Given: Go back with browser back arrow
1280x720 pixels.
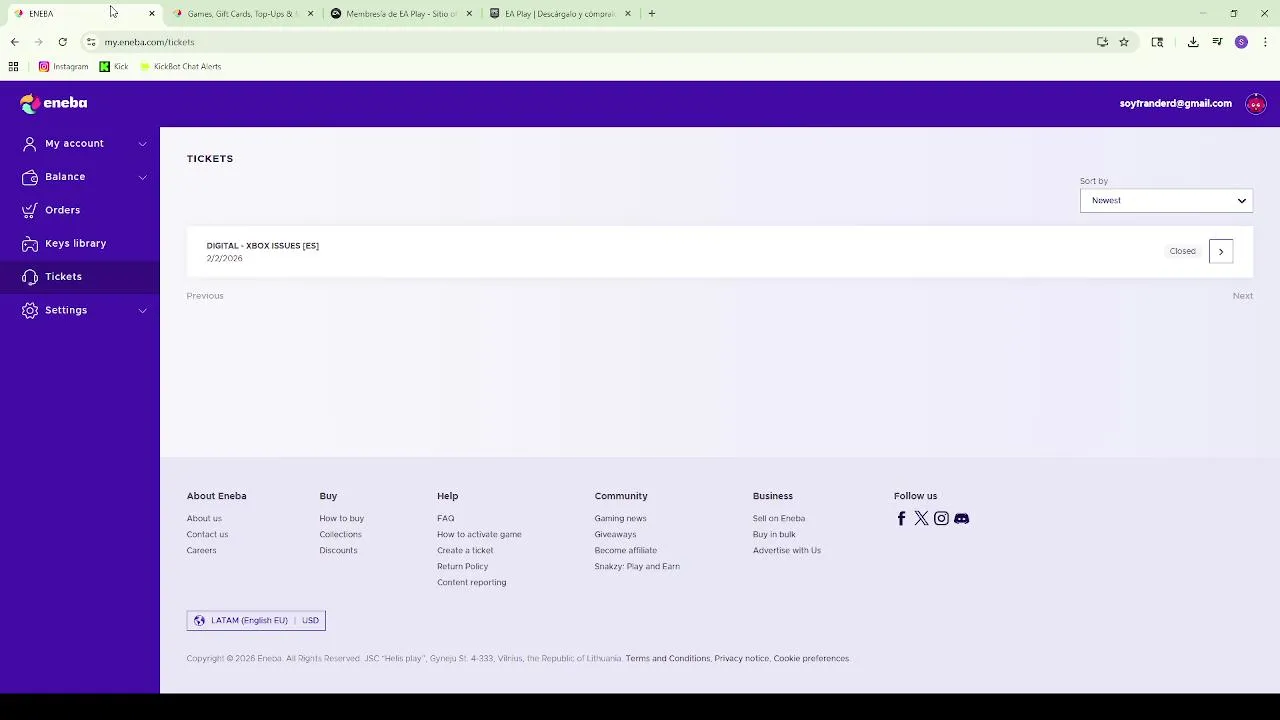Looking at the screenshot, I should coord(14,42).
